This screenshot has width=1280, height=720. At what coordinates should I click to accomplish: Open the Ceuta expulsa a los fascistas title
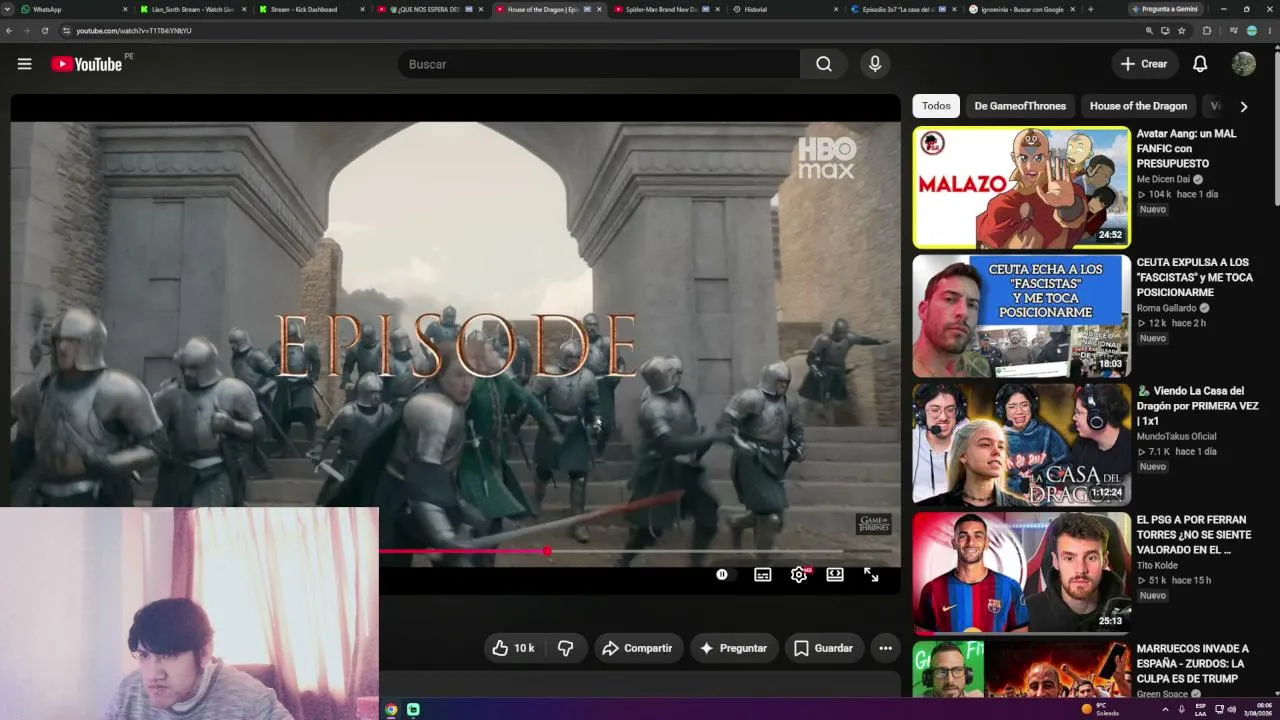(x=1195, y=277)
